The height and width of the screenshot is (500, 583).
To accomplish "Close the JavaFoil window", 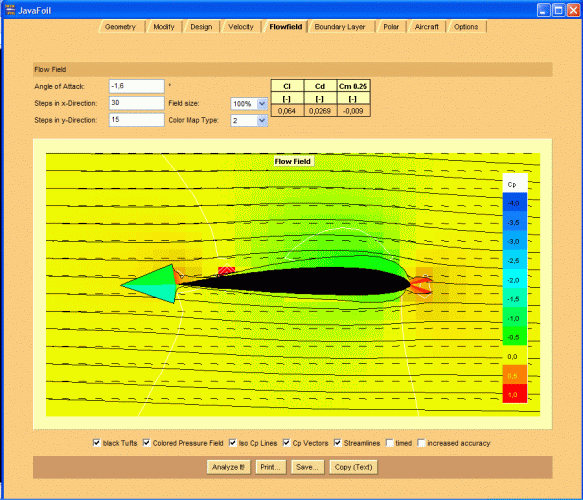I will pos(573,10).
